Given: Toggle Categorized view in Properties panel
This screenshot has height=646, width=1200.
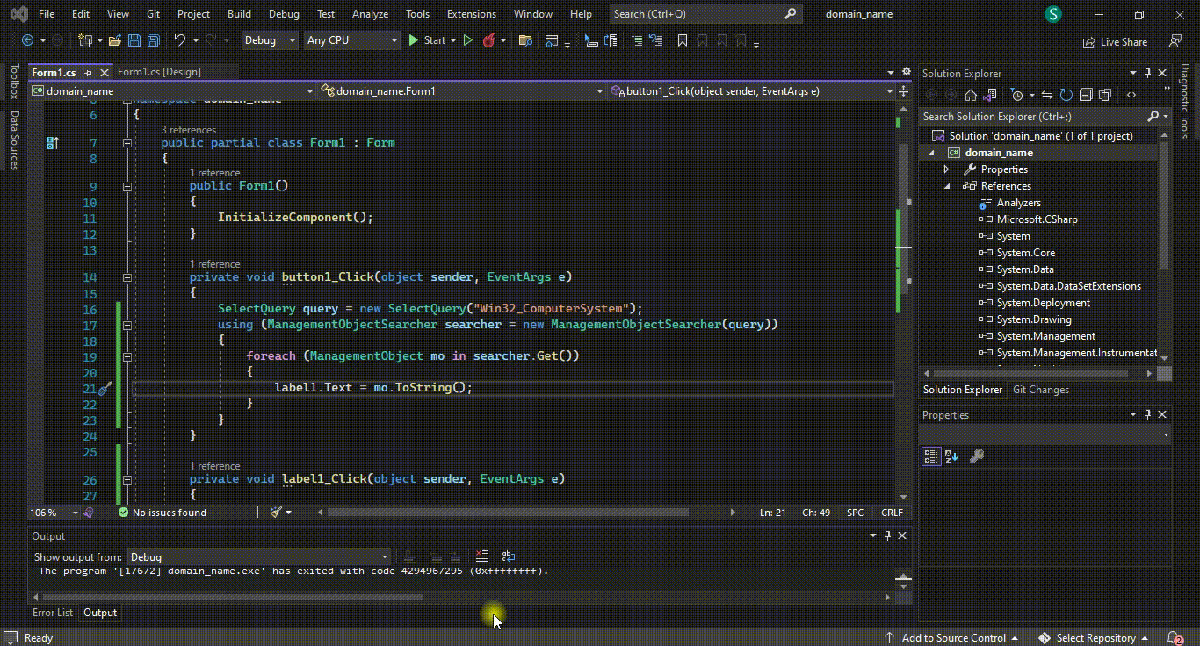Looking at the screenshot, I should [931, 456].
